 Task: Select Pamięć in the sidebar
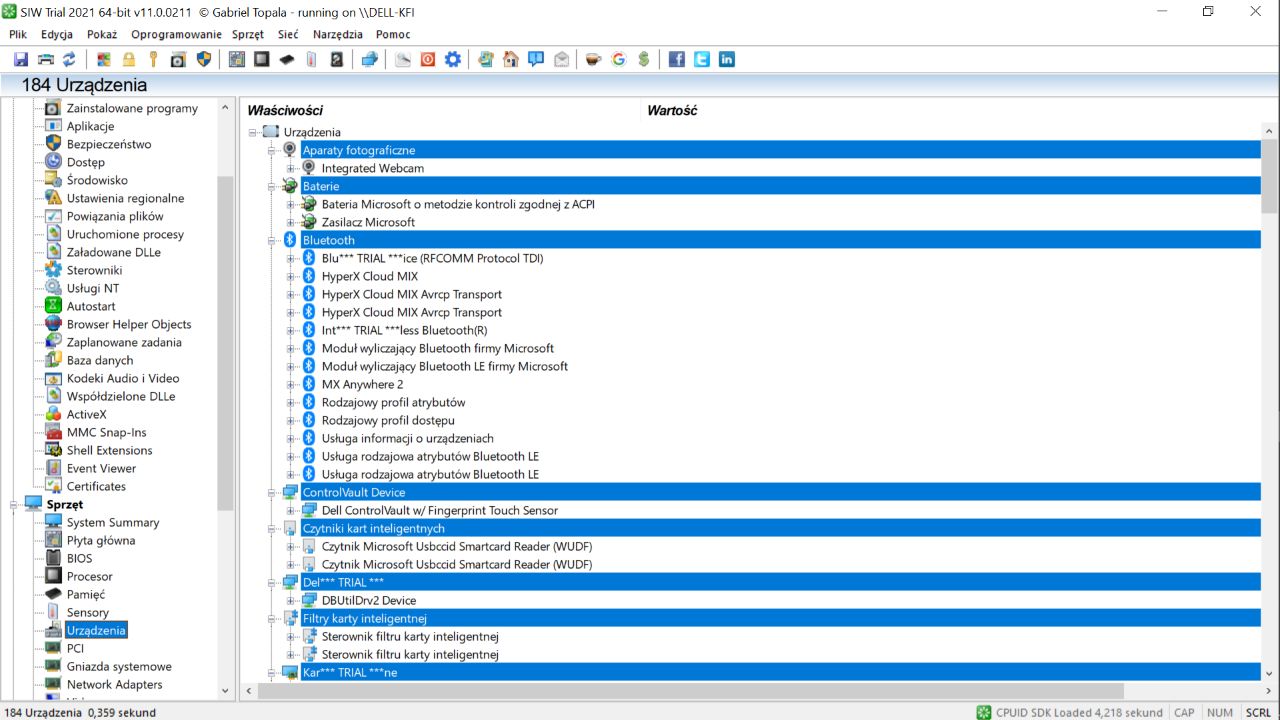[86, 594]
